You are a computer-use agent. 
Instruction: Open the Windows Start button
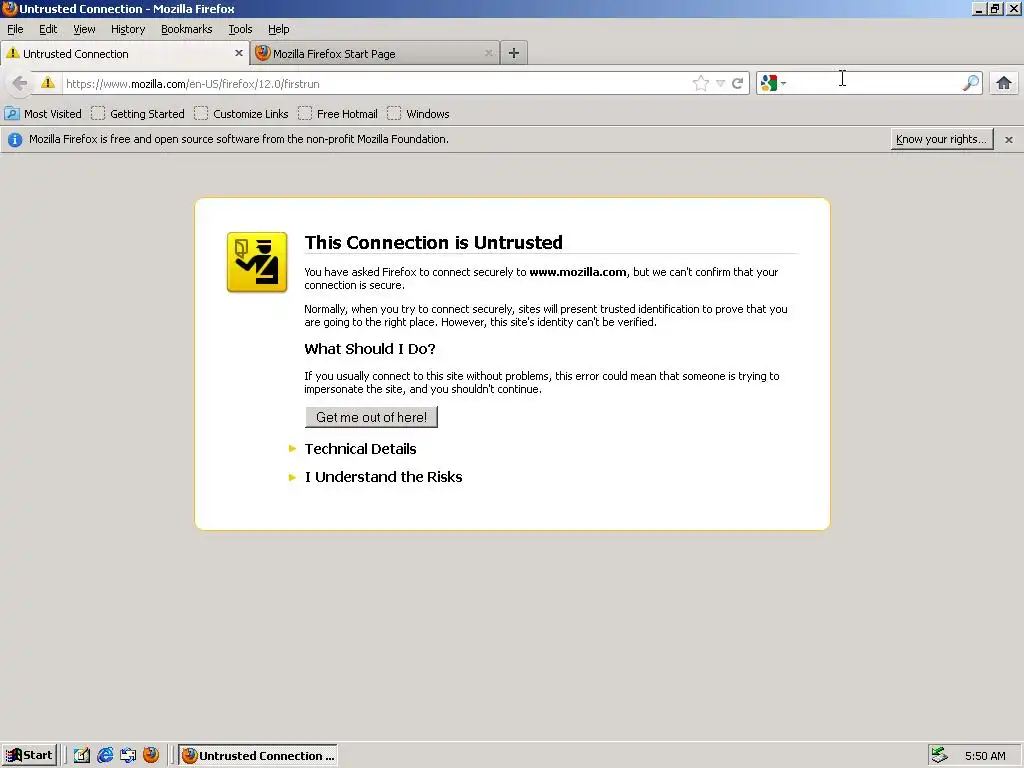pos(29,756)
